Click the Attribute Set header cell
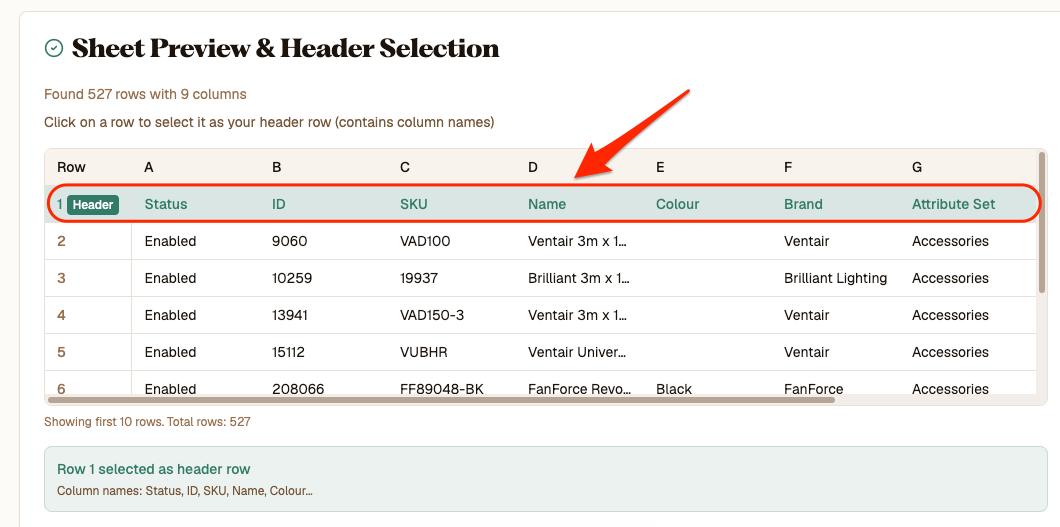Screen dimensions: 1060x527 tap(953, 204)
